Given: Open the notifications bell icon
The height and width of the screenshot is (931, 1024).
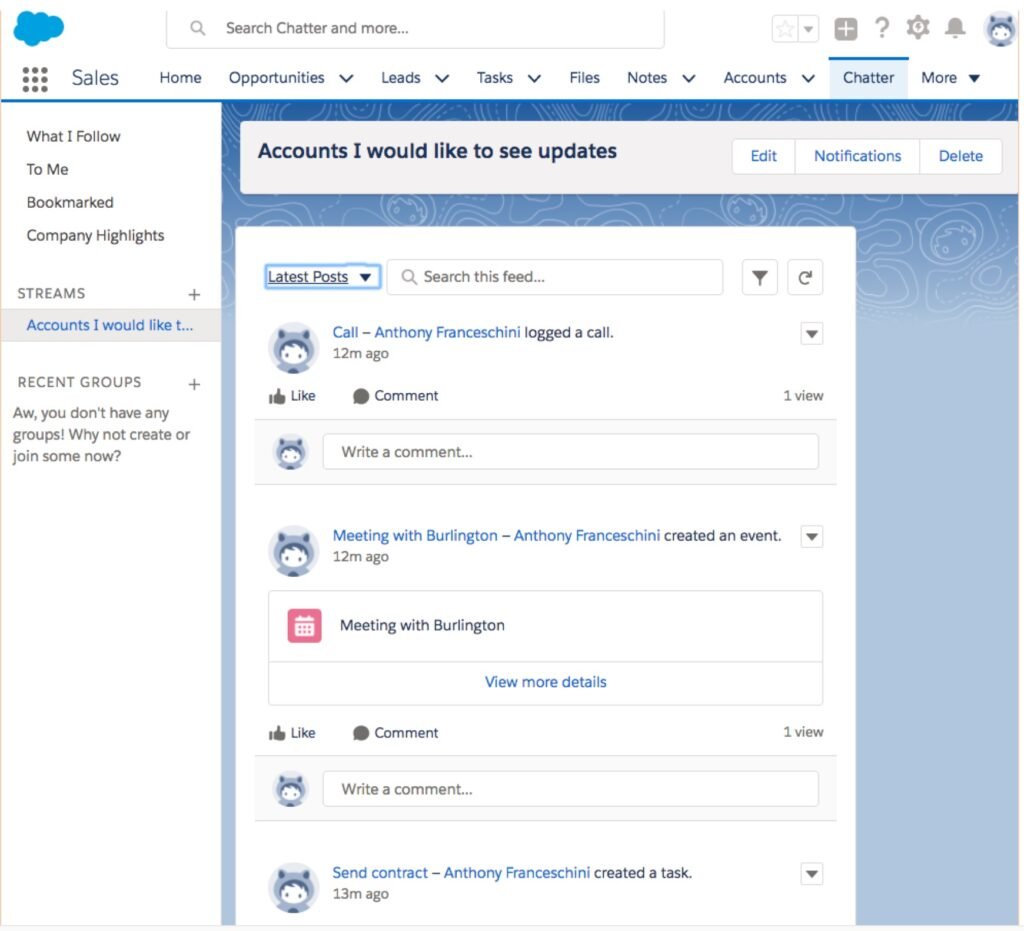Looking at the screenshot, I should click(x=955, y=28).
